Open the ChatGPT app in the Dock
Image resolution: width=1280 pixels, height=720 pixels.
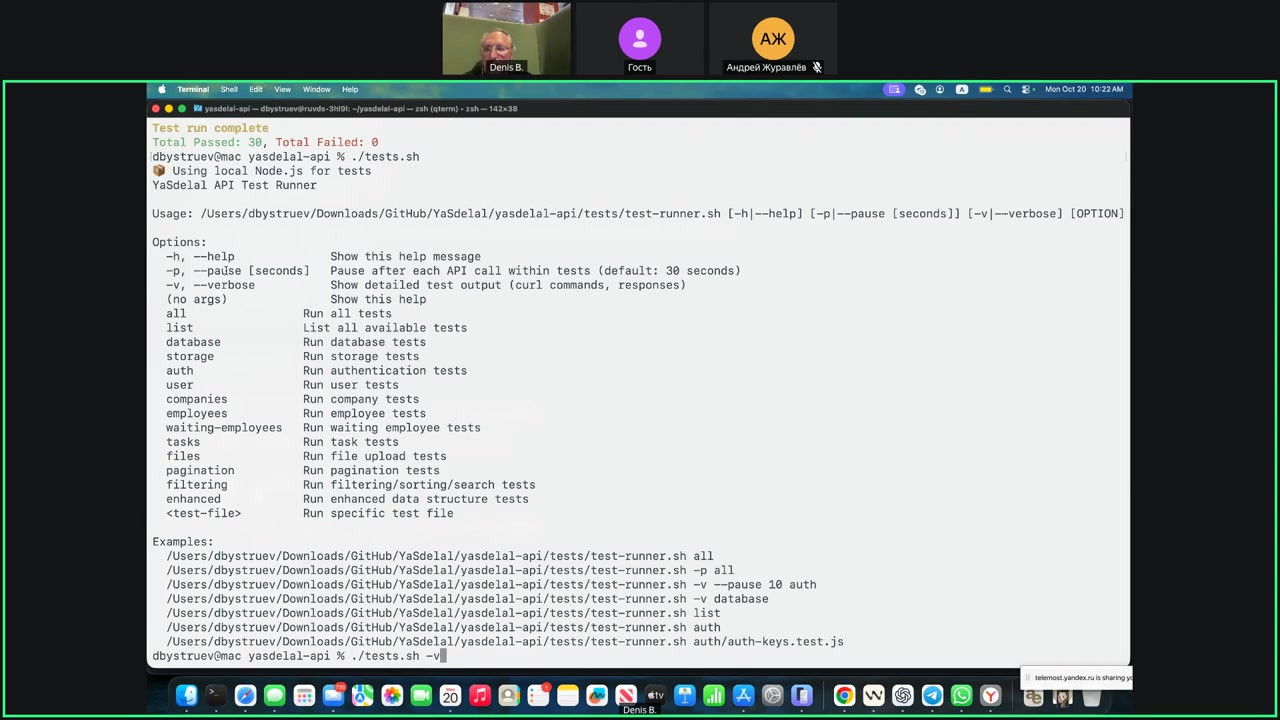tap(903, 696)
